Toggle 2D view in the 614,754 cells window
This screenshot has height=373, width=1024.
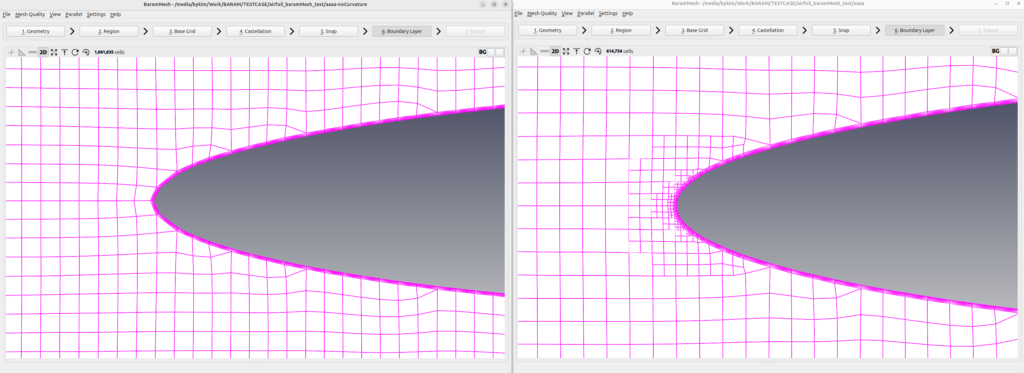(555, 51)
